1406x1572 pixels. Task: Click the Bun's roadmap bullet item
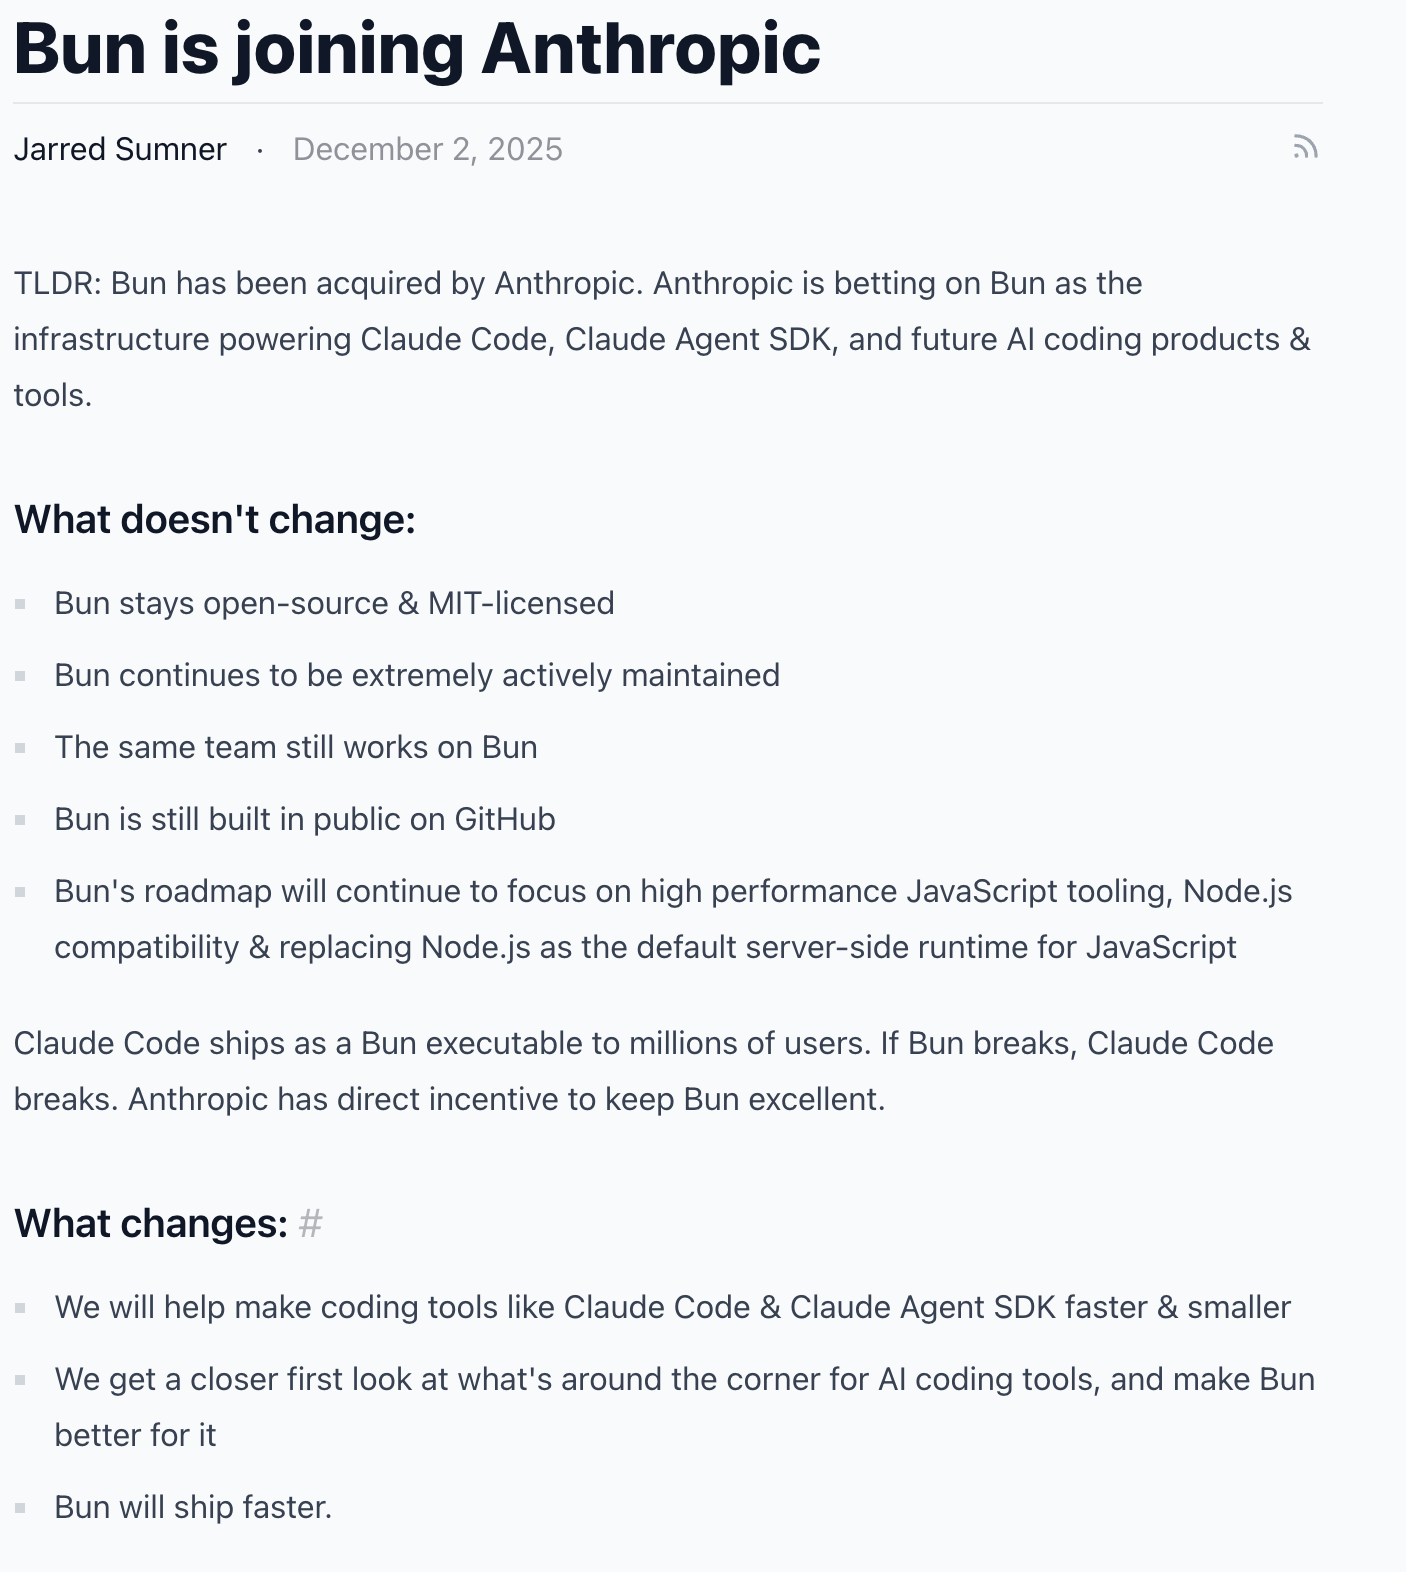point(673,919)
